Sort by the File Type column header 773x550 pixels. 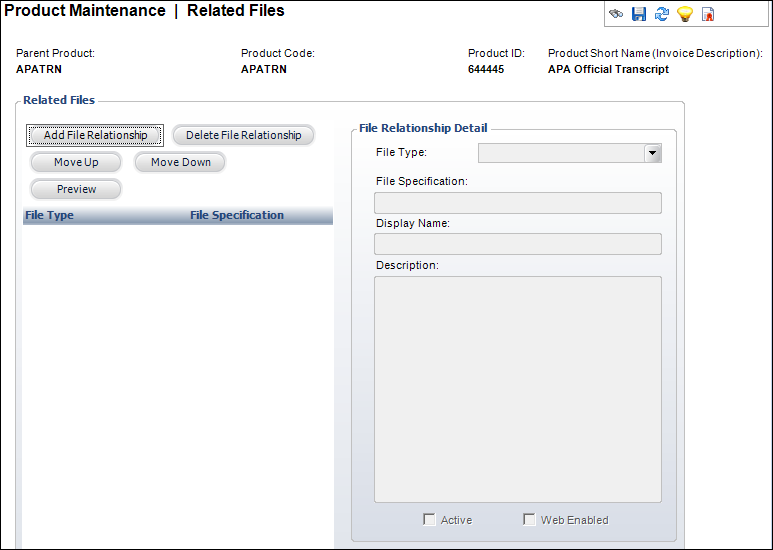pyautogui.click(x=49, y=215)
